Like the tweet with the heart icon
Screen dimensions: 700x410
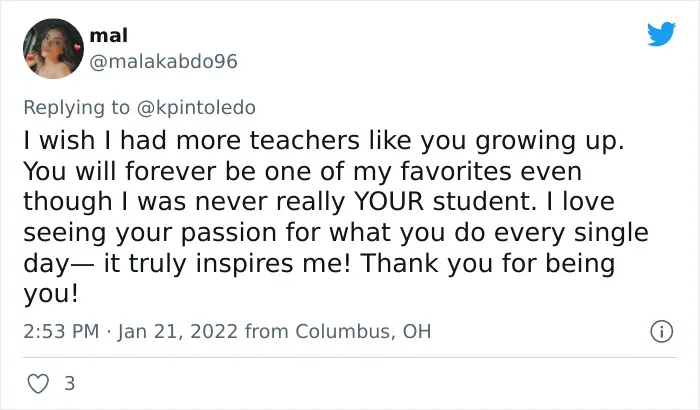[x=38, y=384]
